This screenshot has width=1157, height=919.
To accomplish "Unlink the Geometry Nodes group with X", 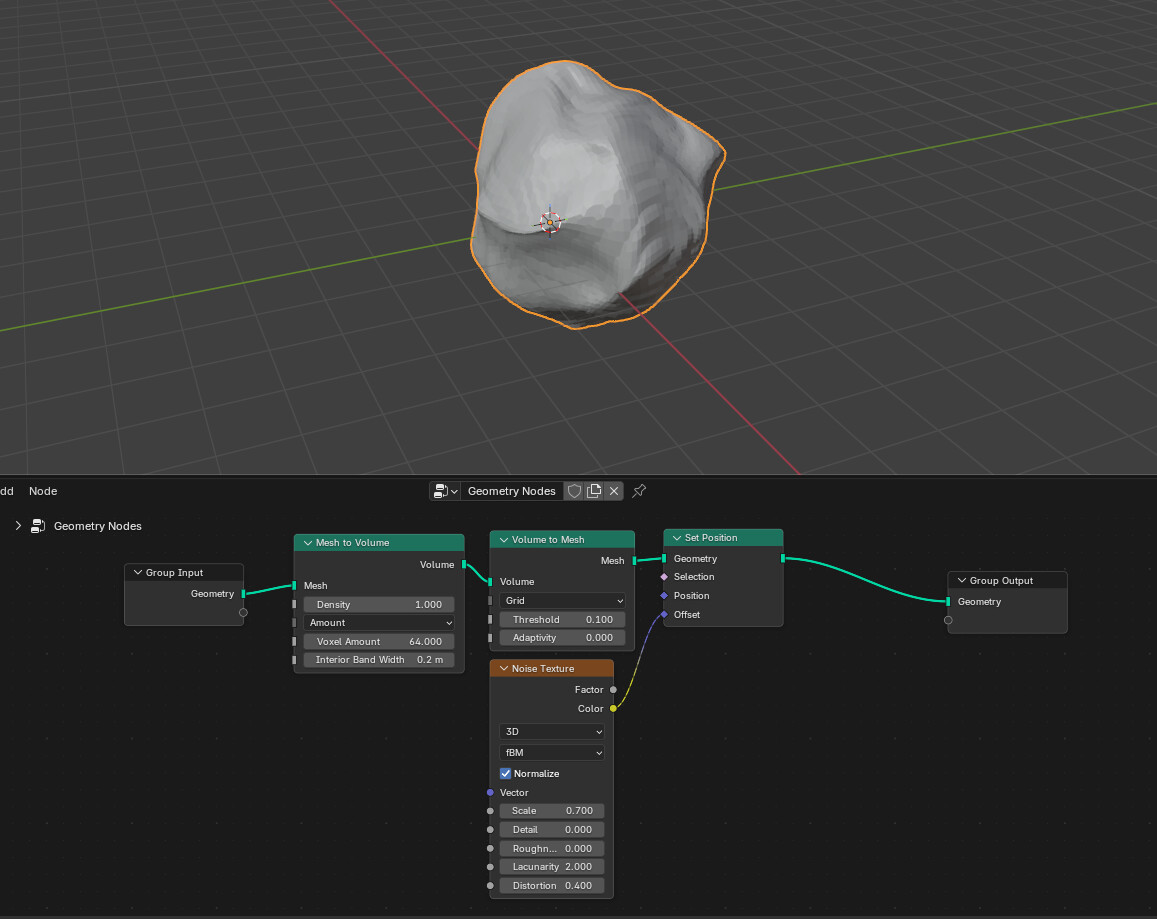I will [x=614, y=491].
